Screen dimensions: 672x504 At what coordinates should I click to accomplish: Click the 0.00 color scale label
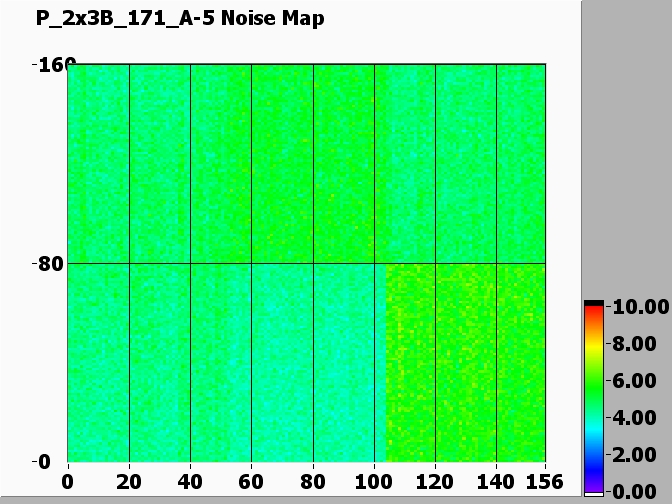click(636, 491)
